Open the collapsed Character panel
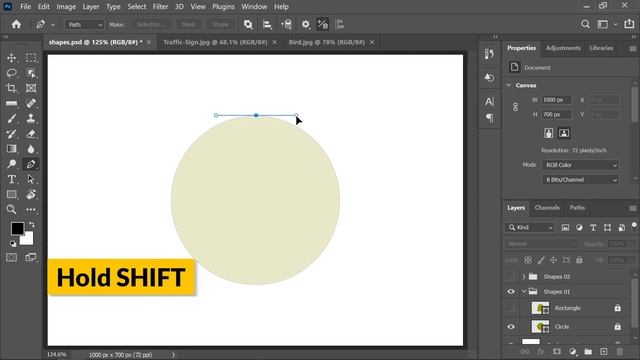This screenshot has height=360, width=640. [489, 102]
